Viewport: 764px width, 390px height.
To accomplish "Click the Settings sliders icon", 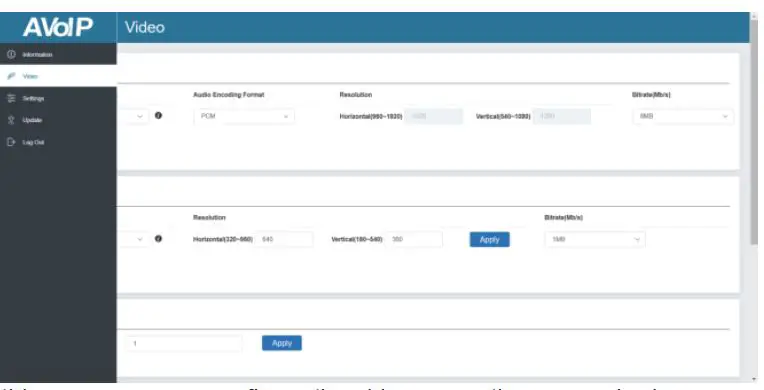I will coord(11,98).
